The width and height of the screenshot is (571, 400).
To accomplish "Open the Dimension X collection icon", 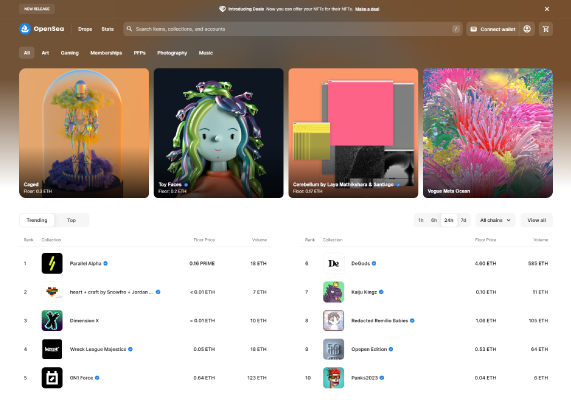I will tap(52, 321).
